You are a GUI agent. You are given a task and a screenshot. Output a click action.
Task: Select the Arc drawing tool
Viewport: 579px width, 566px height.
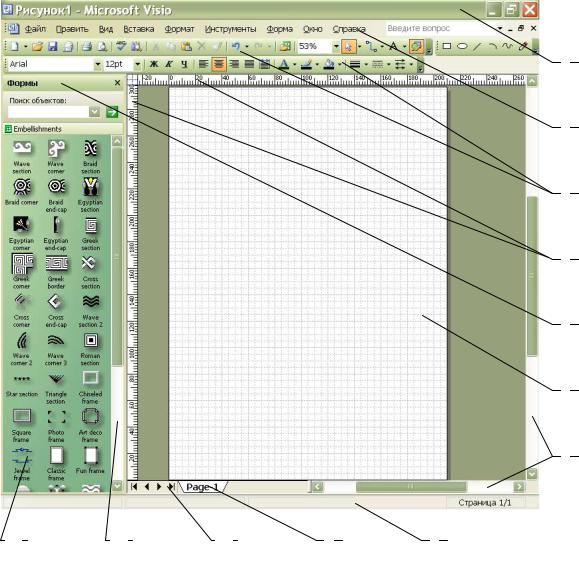493,47
